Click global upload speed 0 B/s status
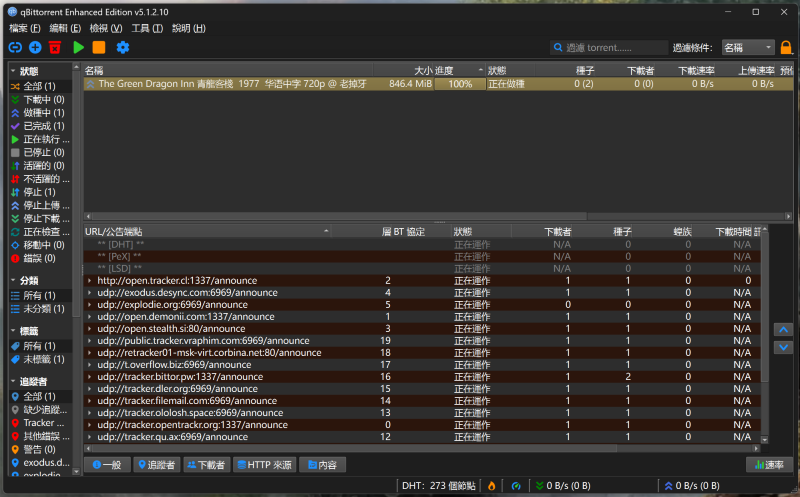The height and width of the screenshot is (497, 800). click(691, 486)
